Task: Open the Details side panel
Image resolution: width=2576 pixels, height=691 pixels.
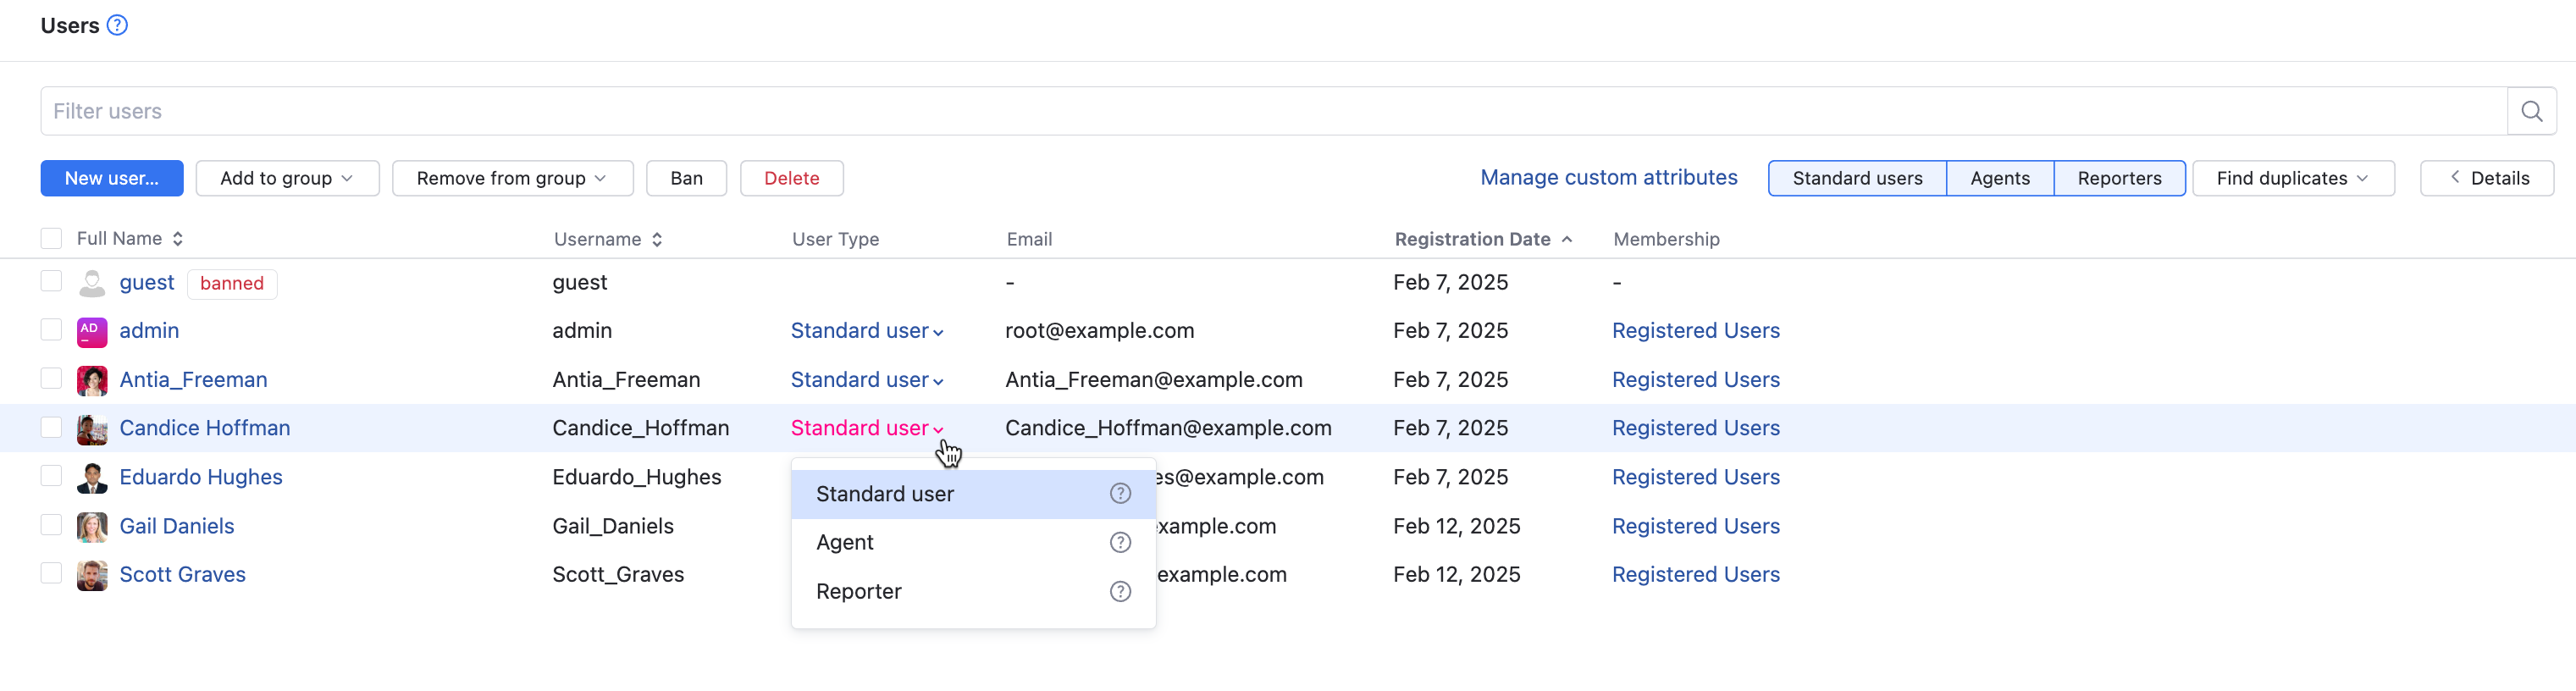Action: click(2486, 178)
